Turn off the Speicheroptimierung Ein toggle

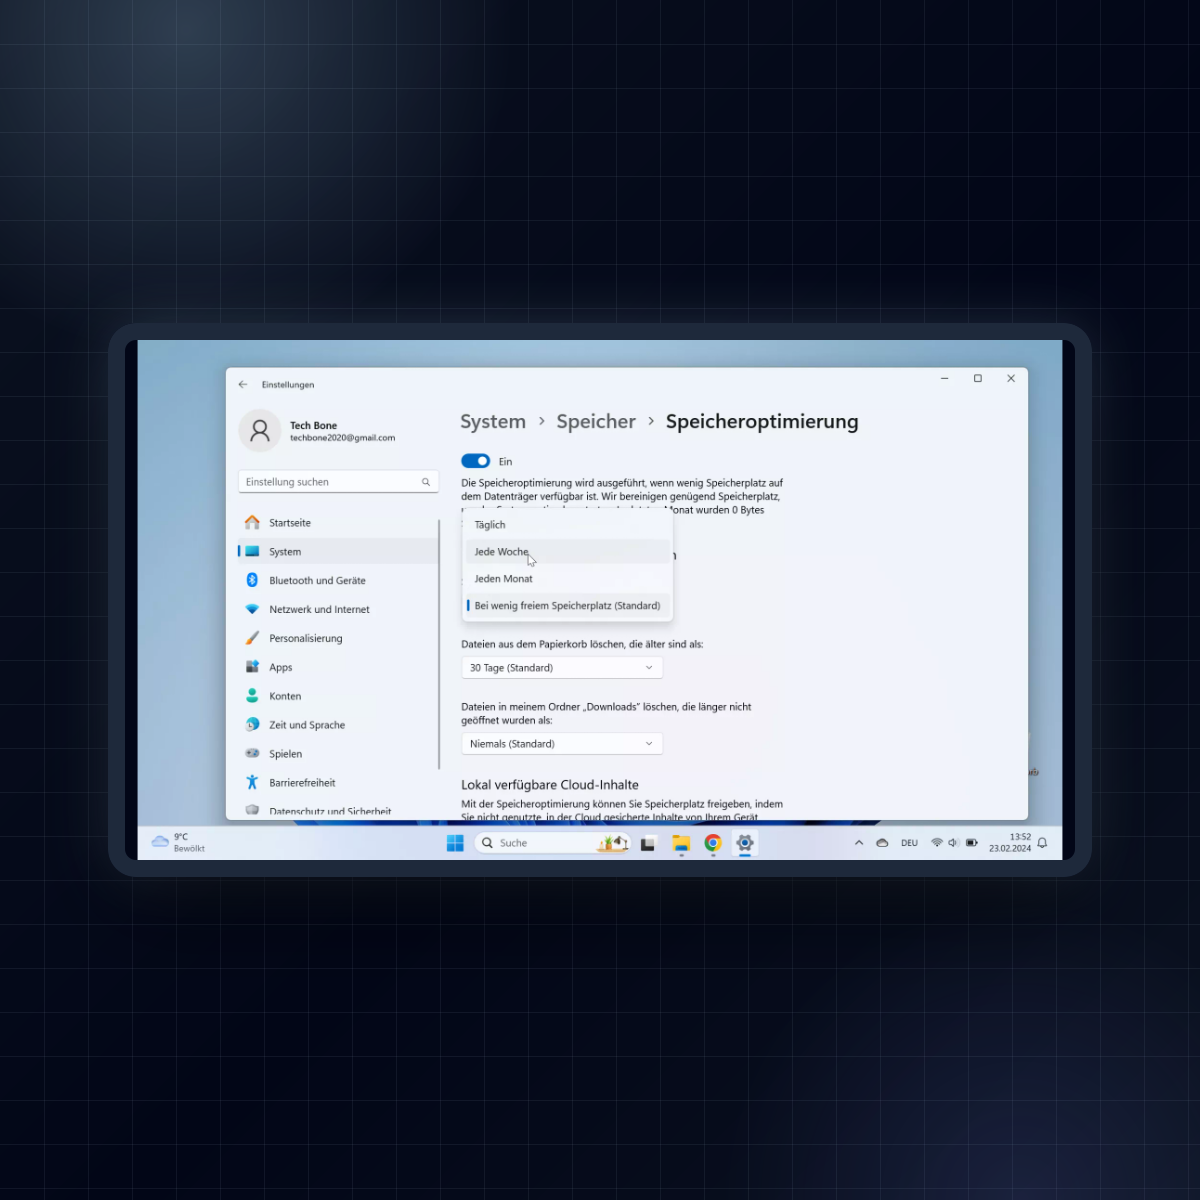[x=475, y=461]
